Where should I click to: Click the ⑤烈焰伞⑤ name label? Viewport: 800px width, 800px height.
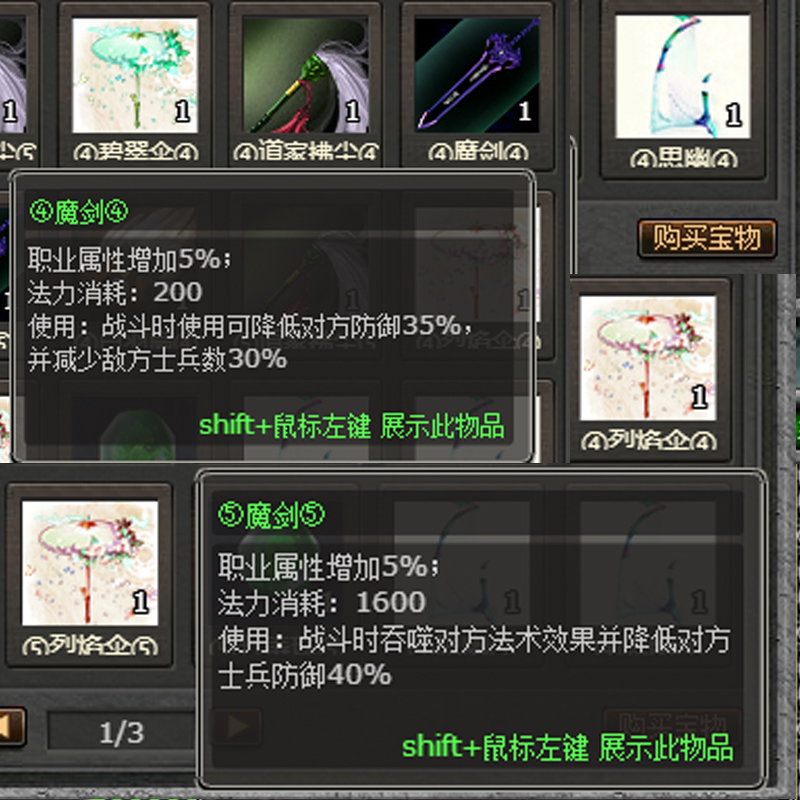click(90, 646)
